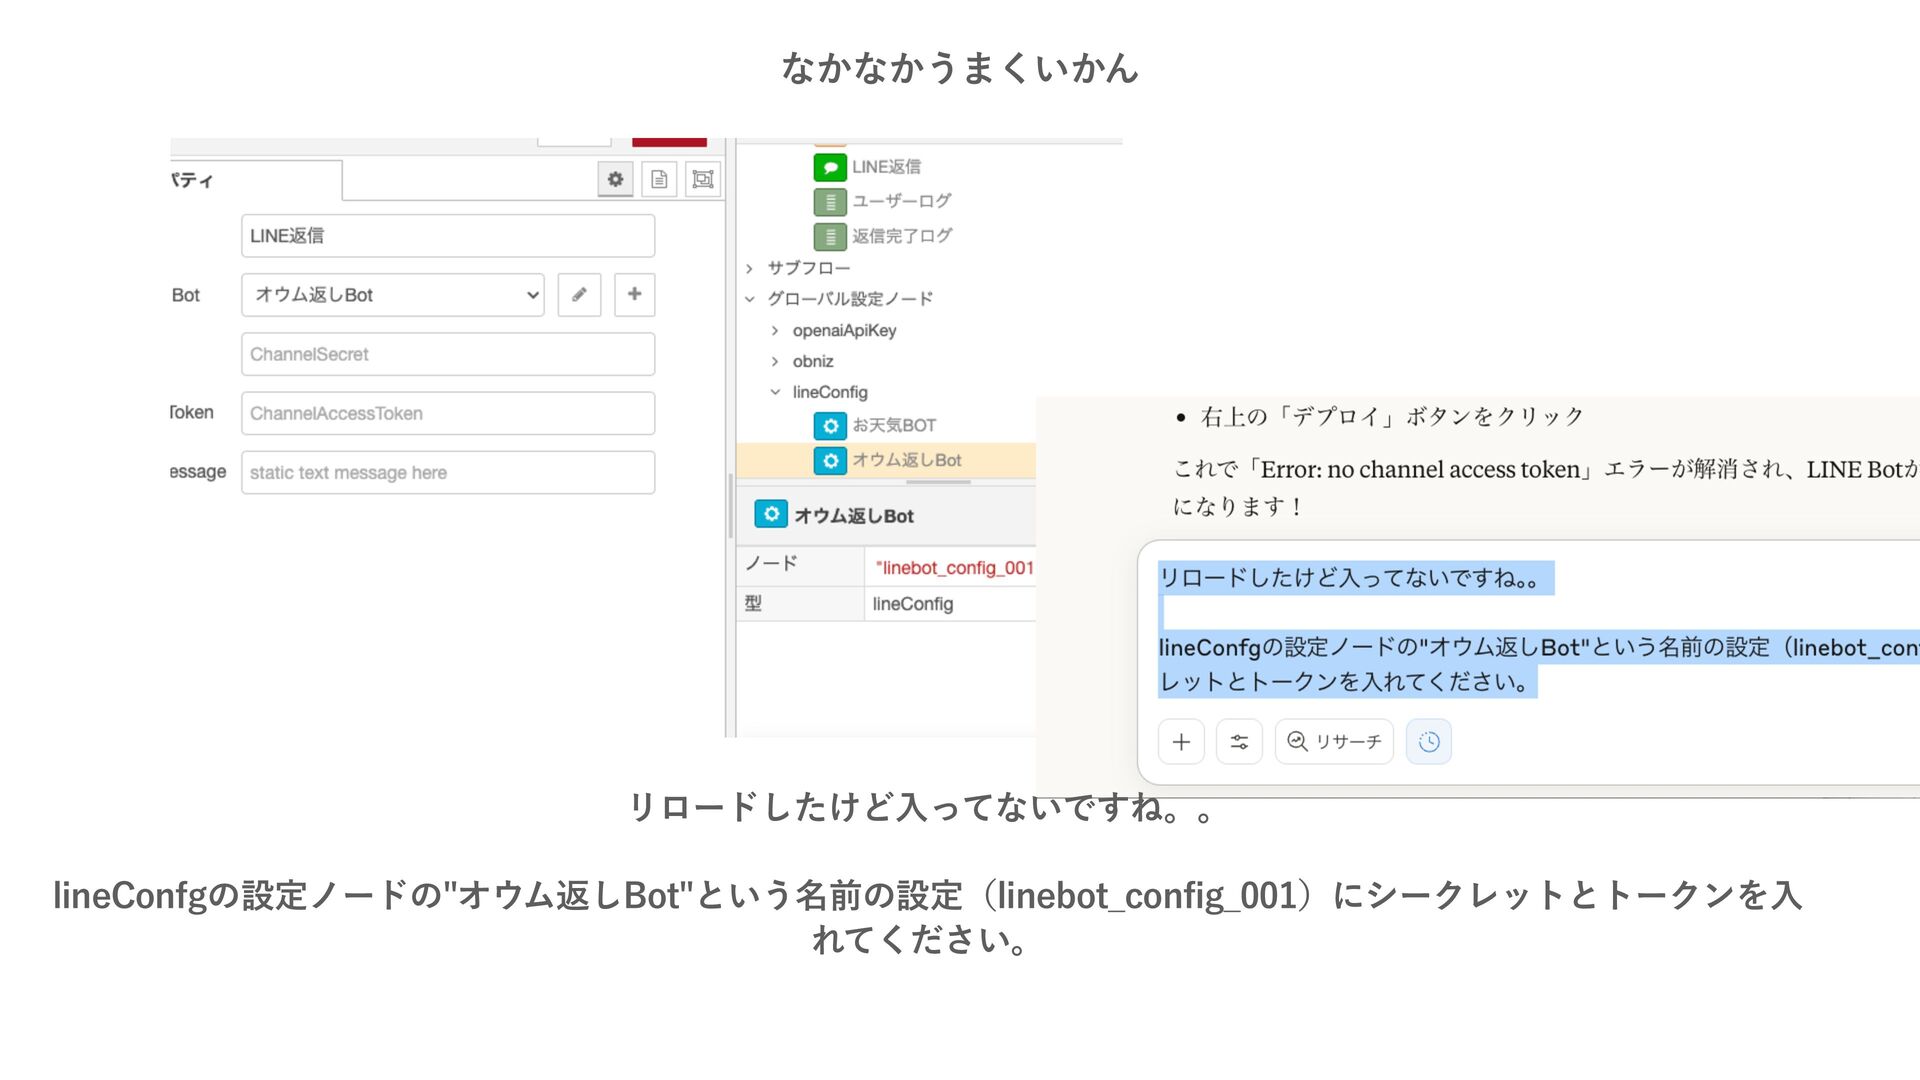Toggle the clock extended thinking icon
The image size is (1920, 1080).
pyautogui.click(x=1429, y=742)
